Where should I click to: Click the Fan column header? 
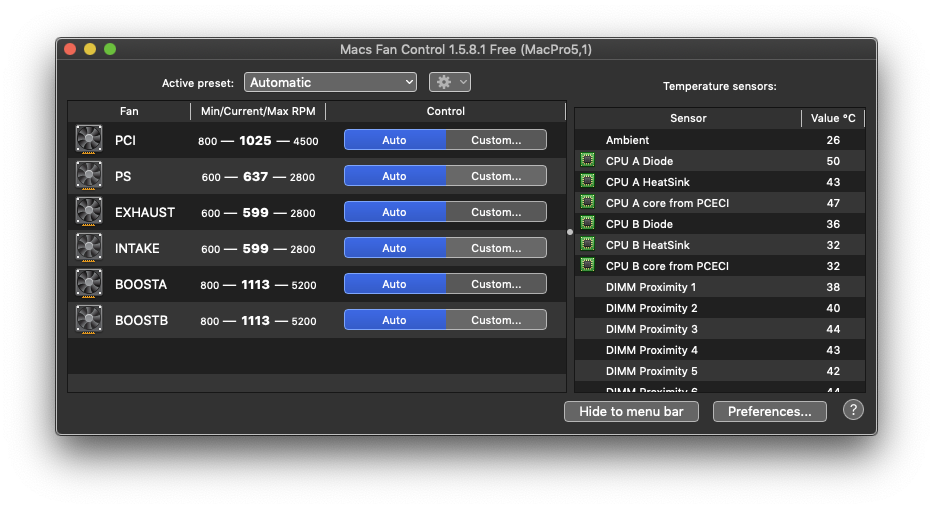(129, 111)
